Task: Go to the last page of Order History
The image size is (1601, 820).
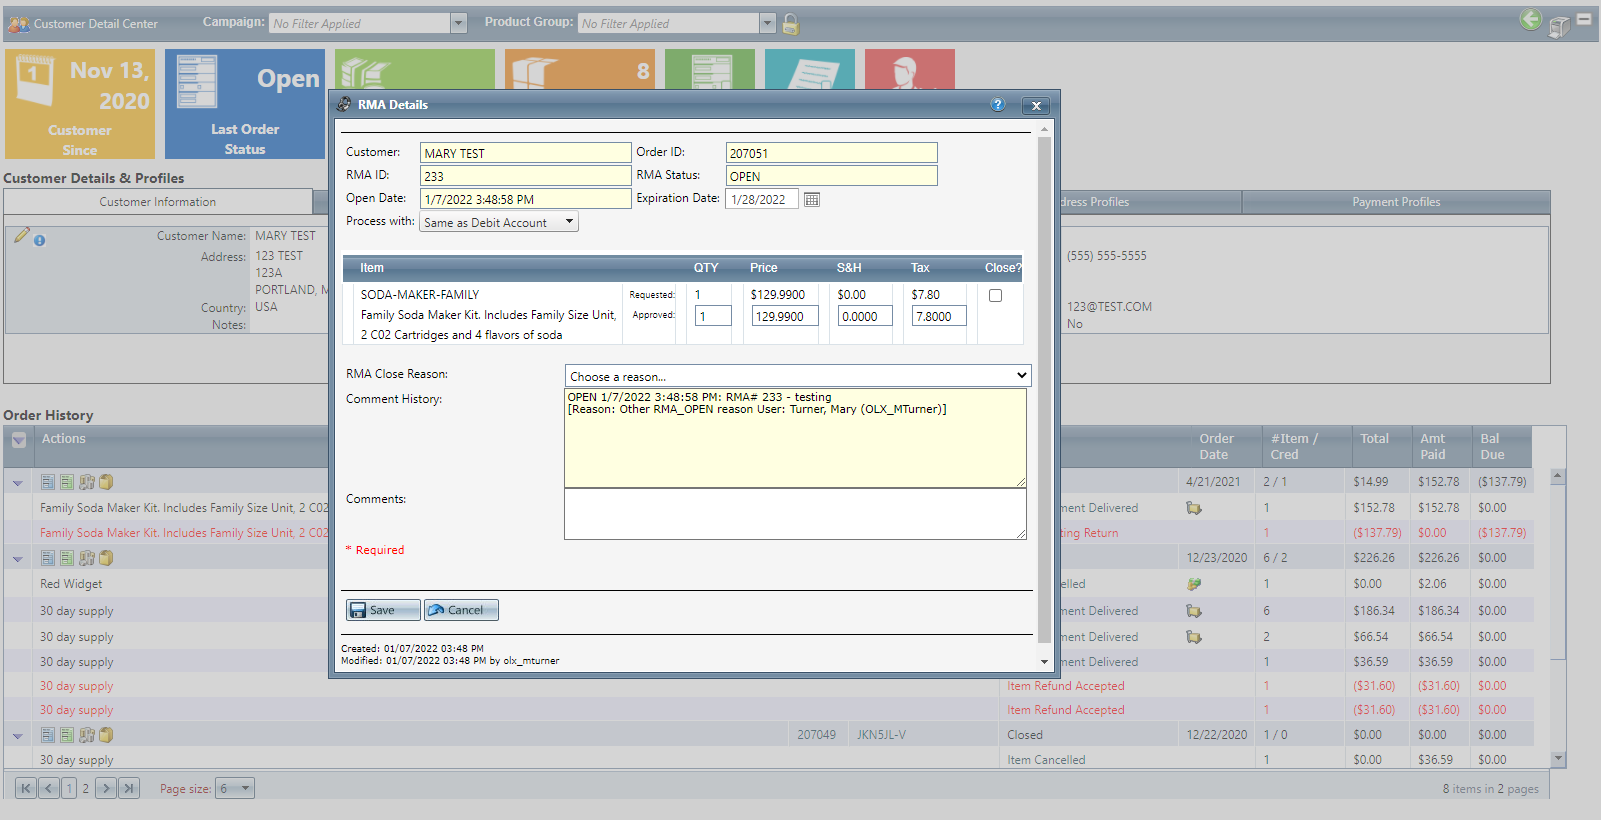Action: (x=128, y=788)
